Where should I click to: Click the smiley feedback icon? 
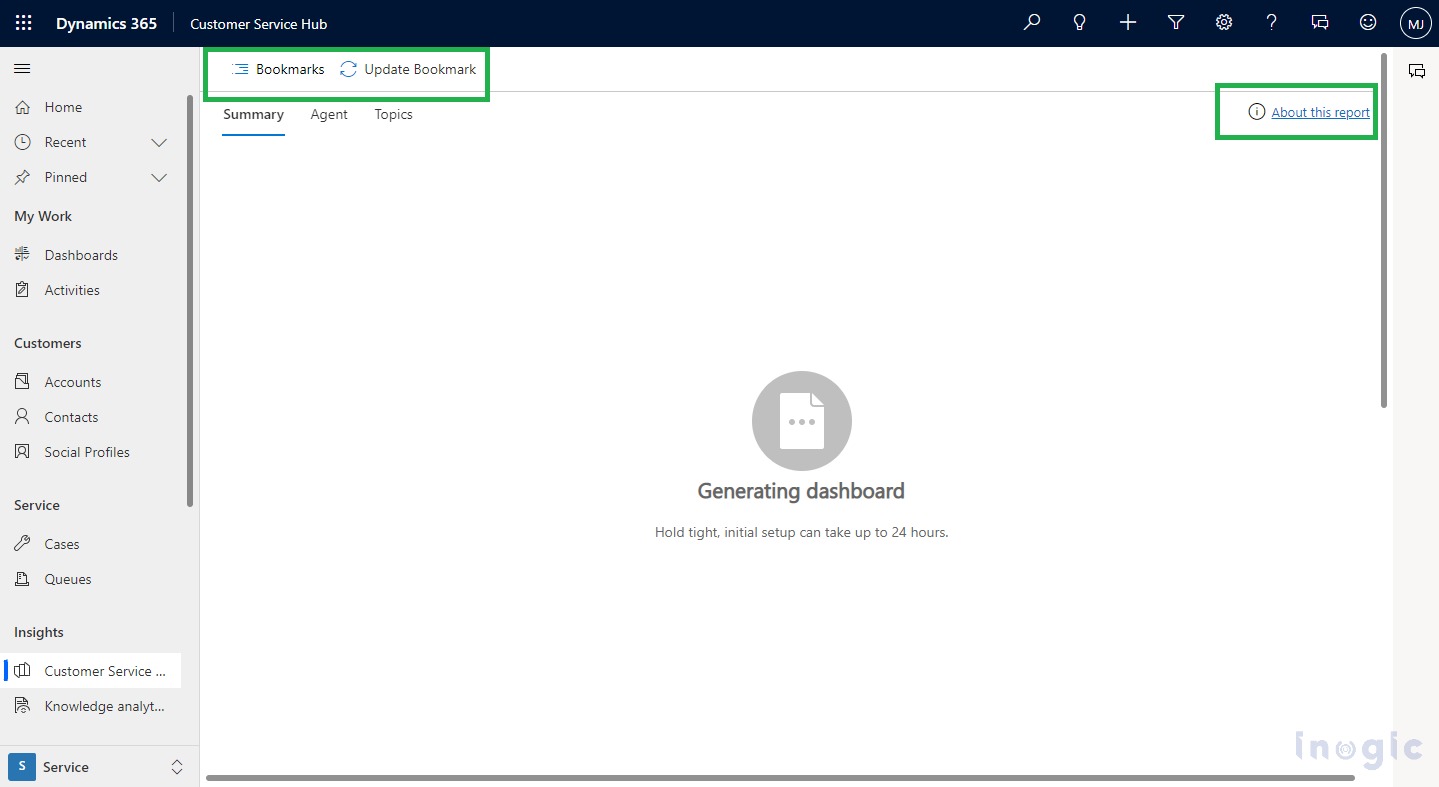1368,22
